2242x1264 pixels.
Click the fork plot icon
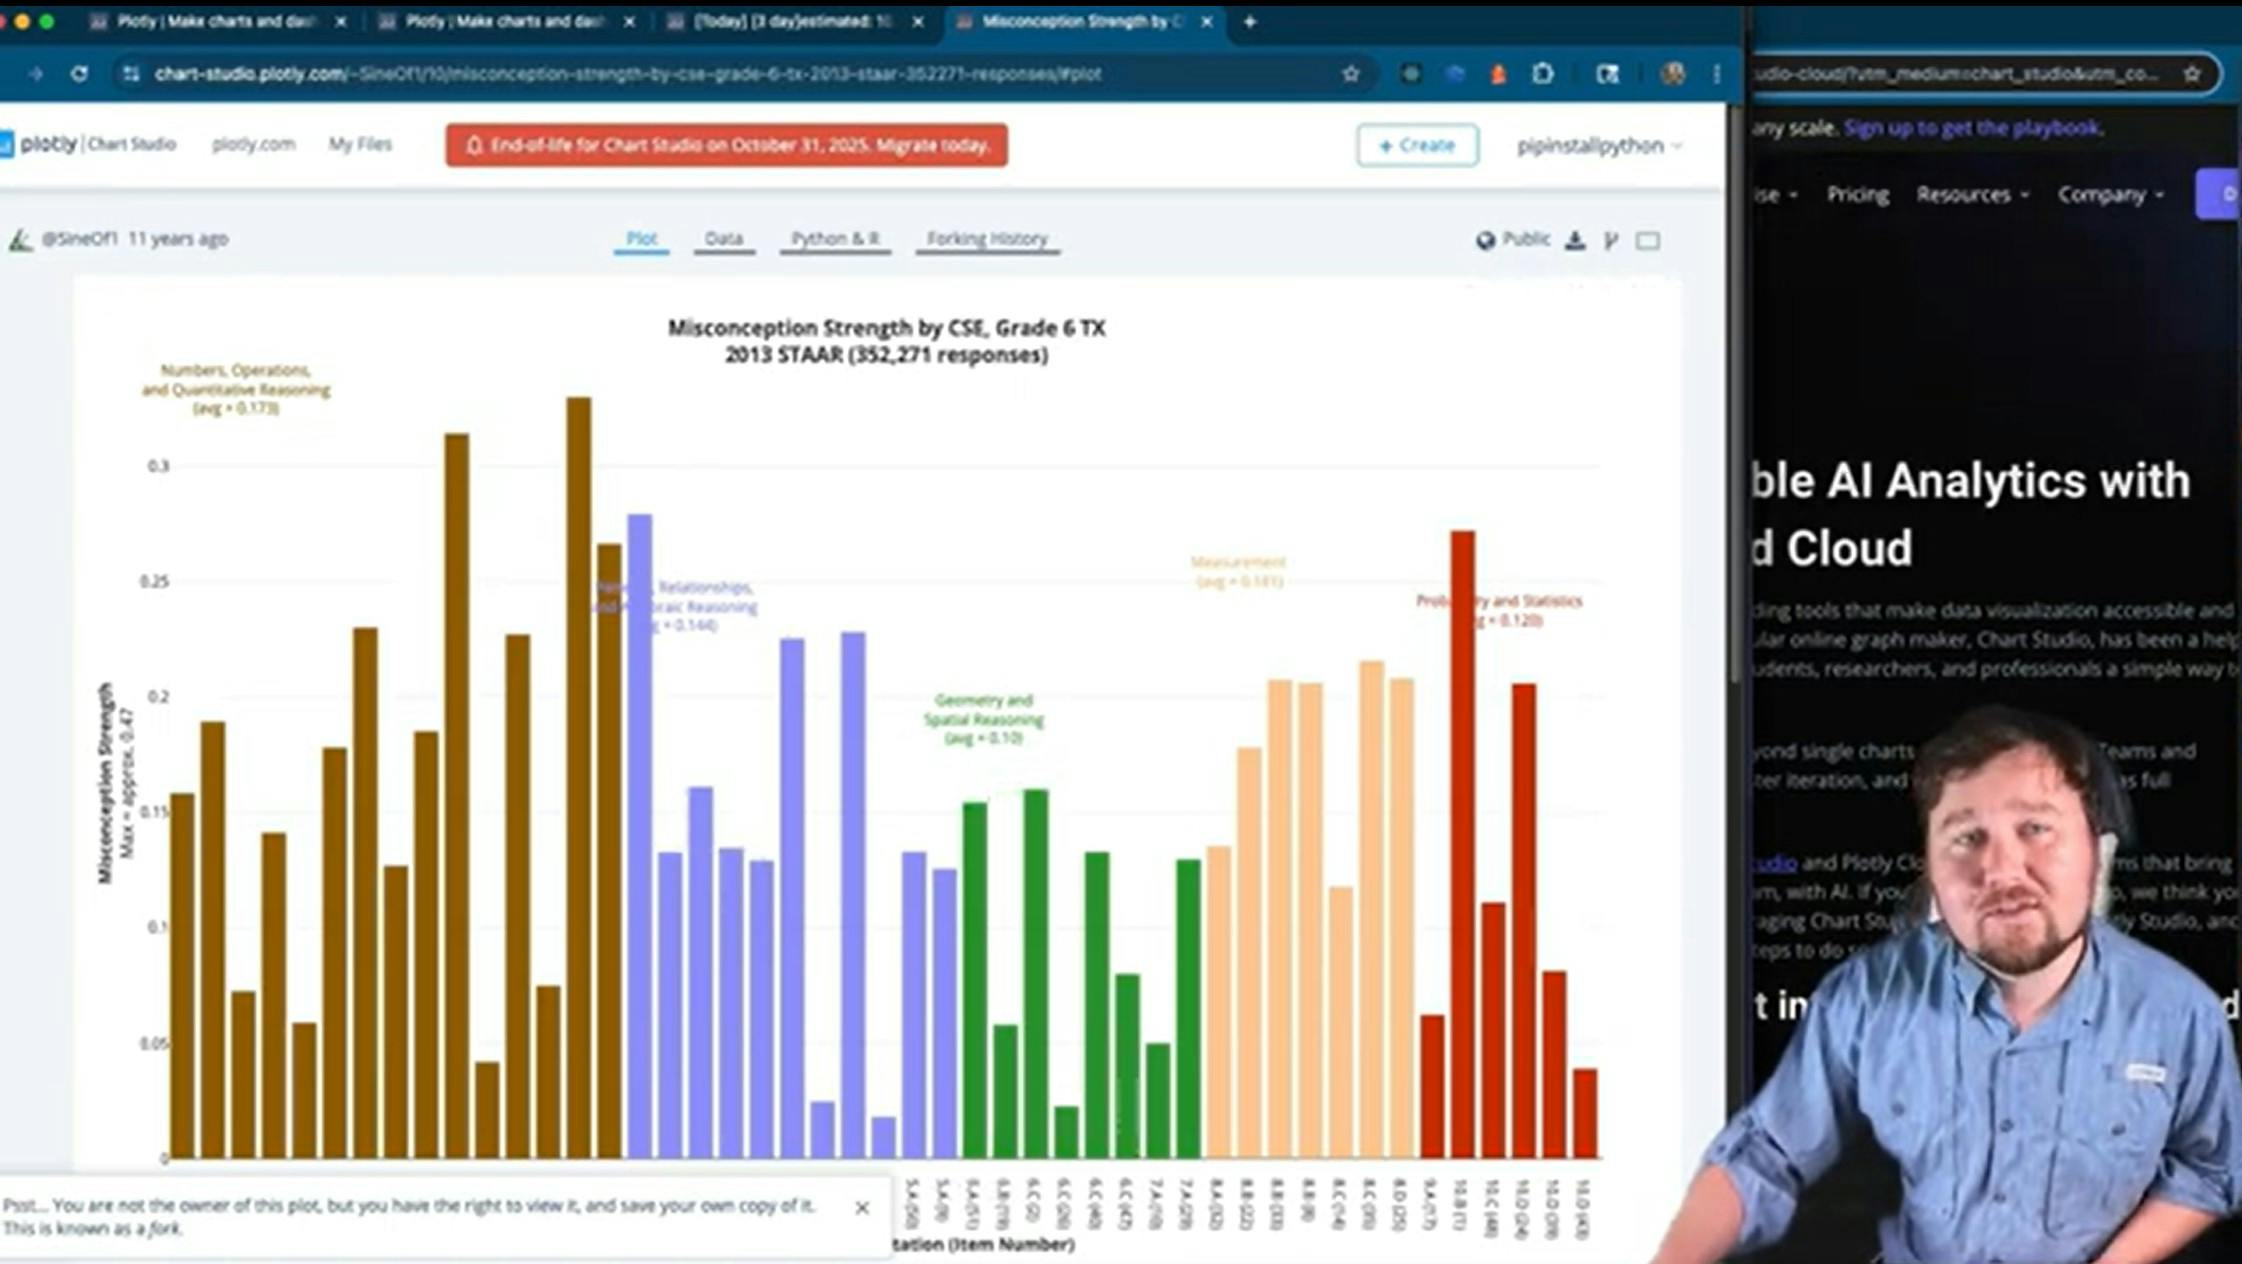click(1611, 240)
